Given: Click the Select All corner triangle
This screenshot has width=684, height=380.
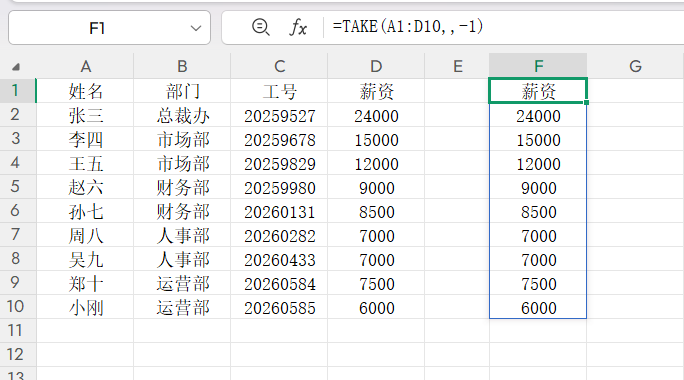Looking at the screenshot, I should point(17,67).
